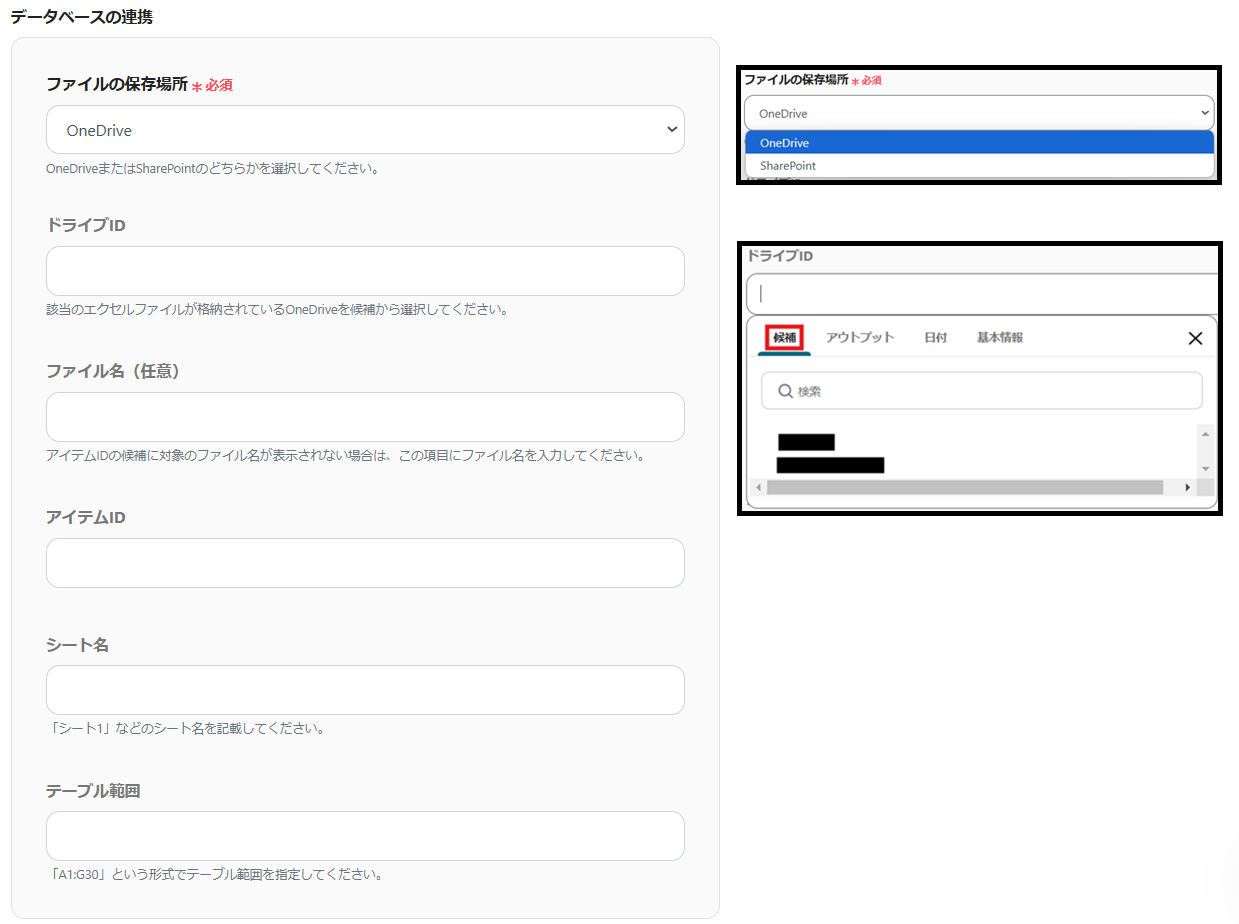
Task: Click the テーブル範囲 input field
Action: point(365,835)
